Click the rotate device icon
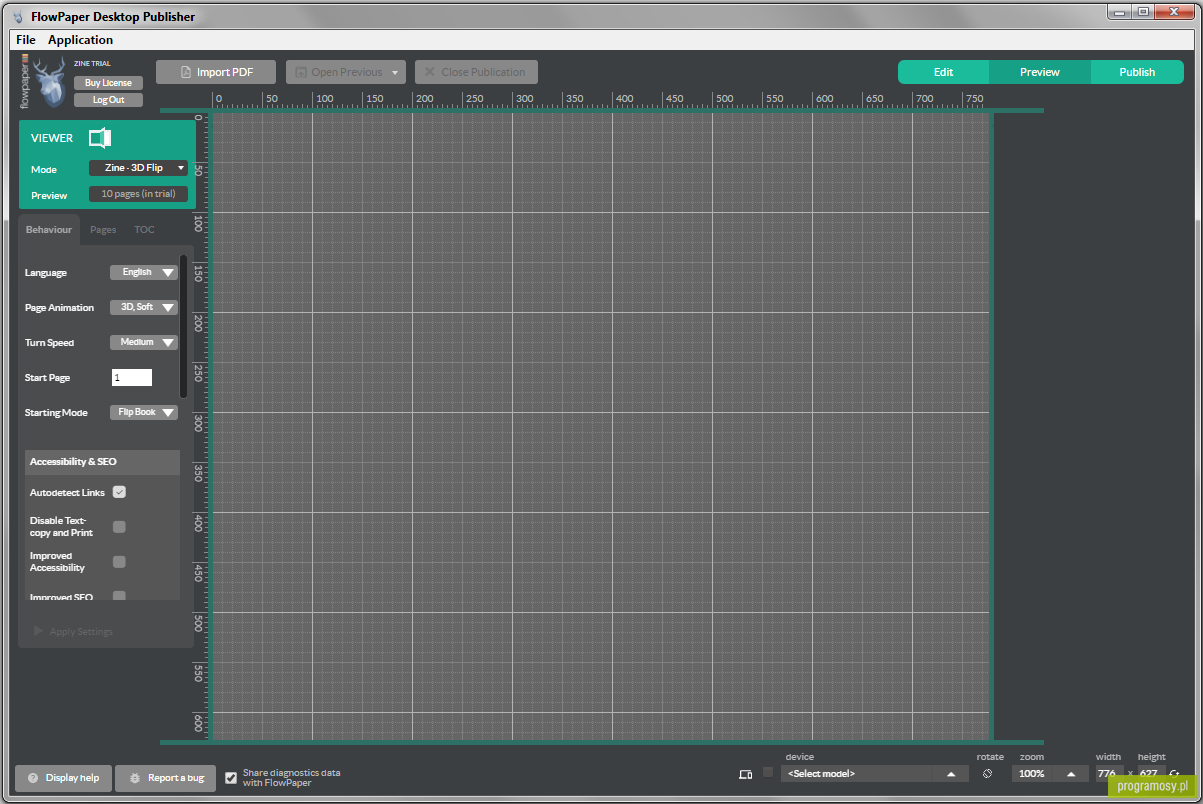The height and width of the screenshot is (804, 1203). (987, 773)
